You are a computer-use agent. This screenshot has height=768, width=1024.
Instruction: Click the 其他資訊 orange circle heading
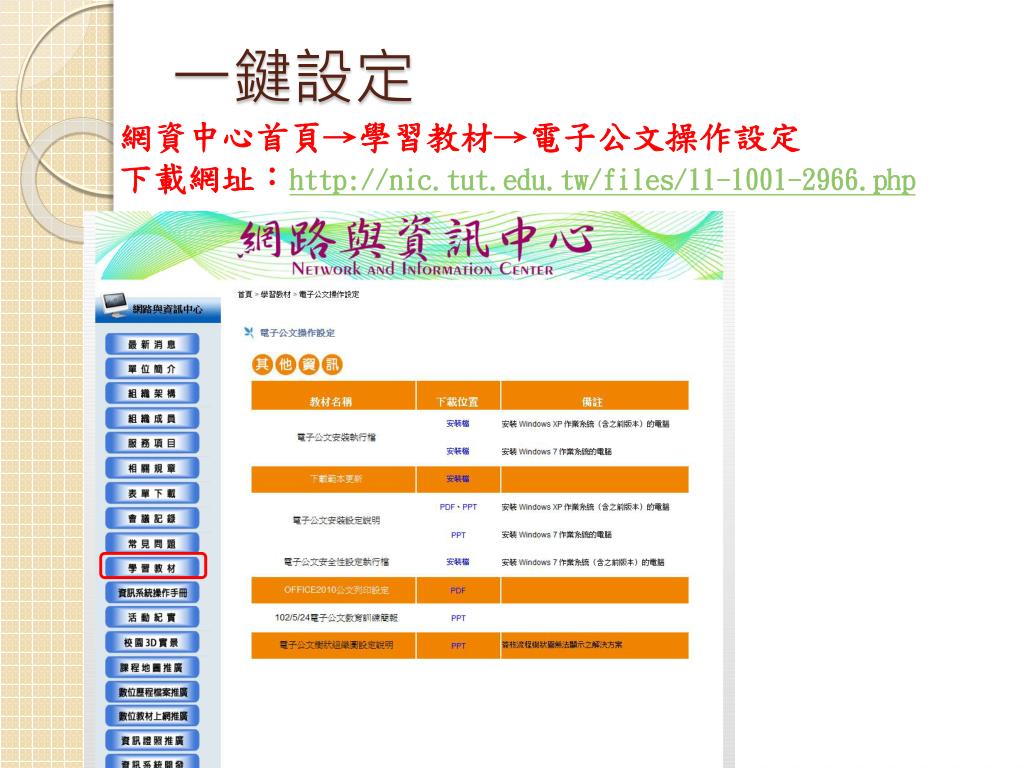tap(297, 364)
